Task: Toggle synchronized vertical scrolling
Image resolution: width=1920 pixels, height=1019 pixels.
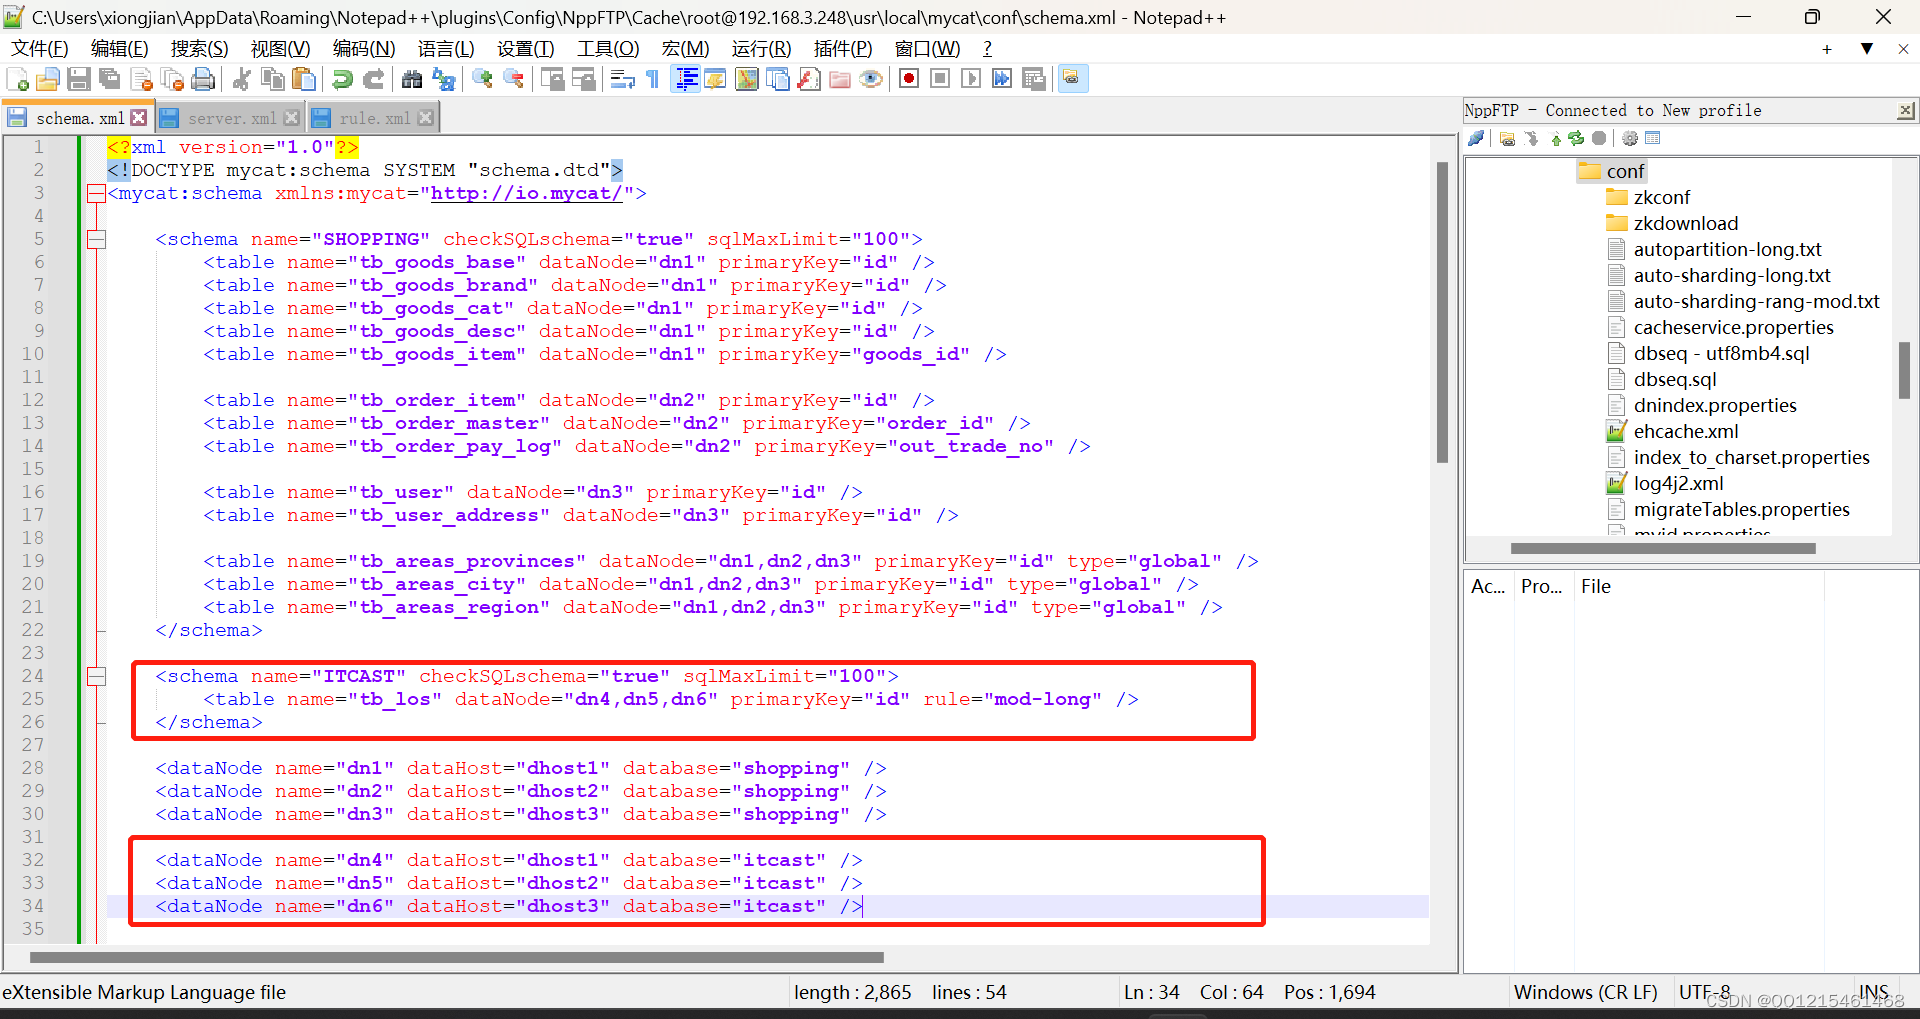Action: coord(552,79)
